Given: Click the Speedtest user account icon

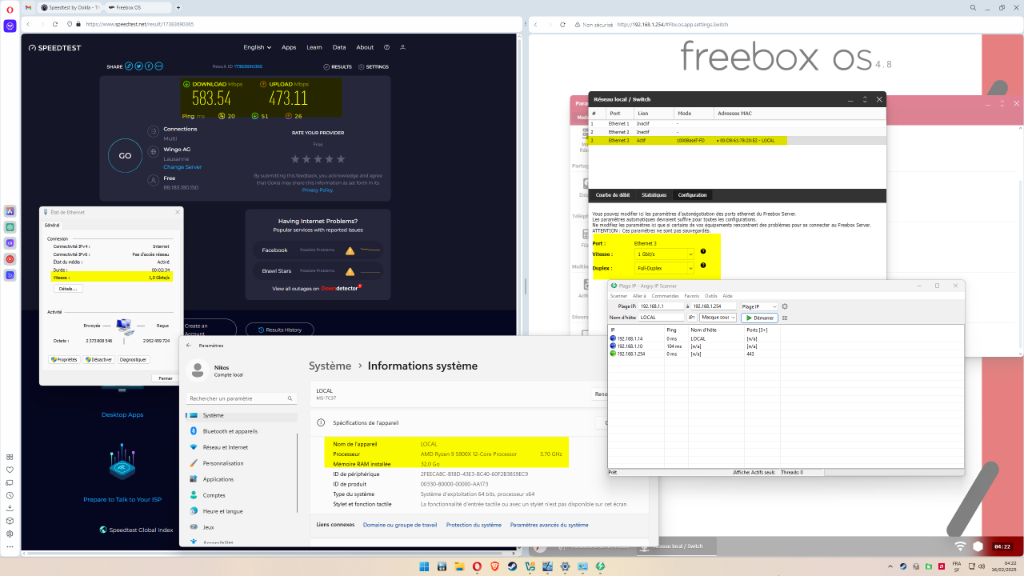Looking at the screenshot, I should [403, 47].
